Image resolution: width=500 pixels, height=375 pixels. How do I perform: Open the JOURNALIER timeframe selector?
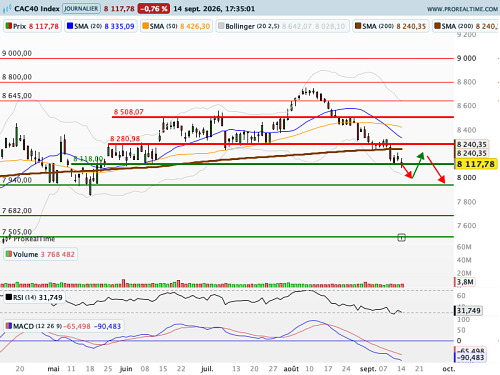[81, 9]
